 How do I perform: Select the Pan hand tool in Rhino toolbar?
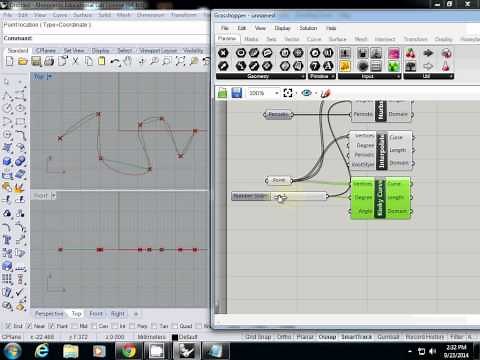pyautogui.click(x=127, y=61)
